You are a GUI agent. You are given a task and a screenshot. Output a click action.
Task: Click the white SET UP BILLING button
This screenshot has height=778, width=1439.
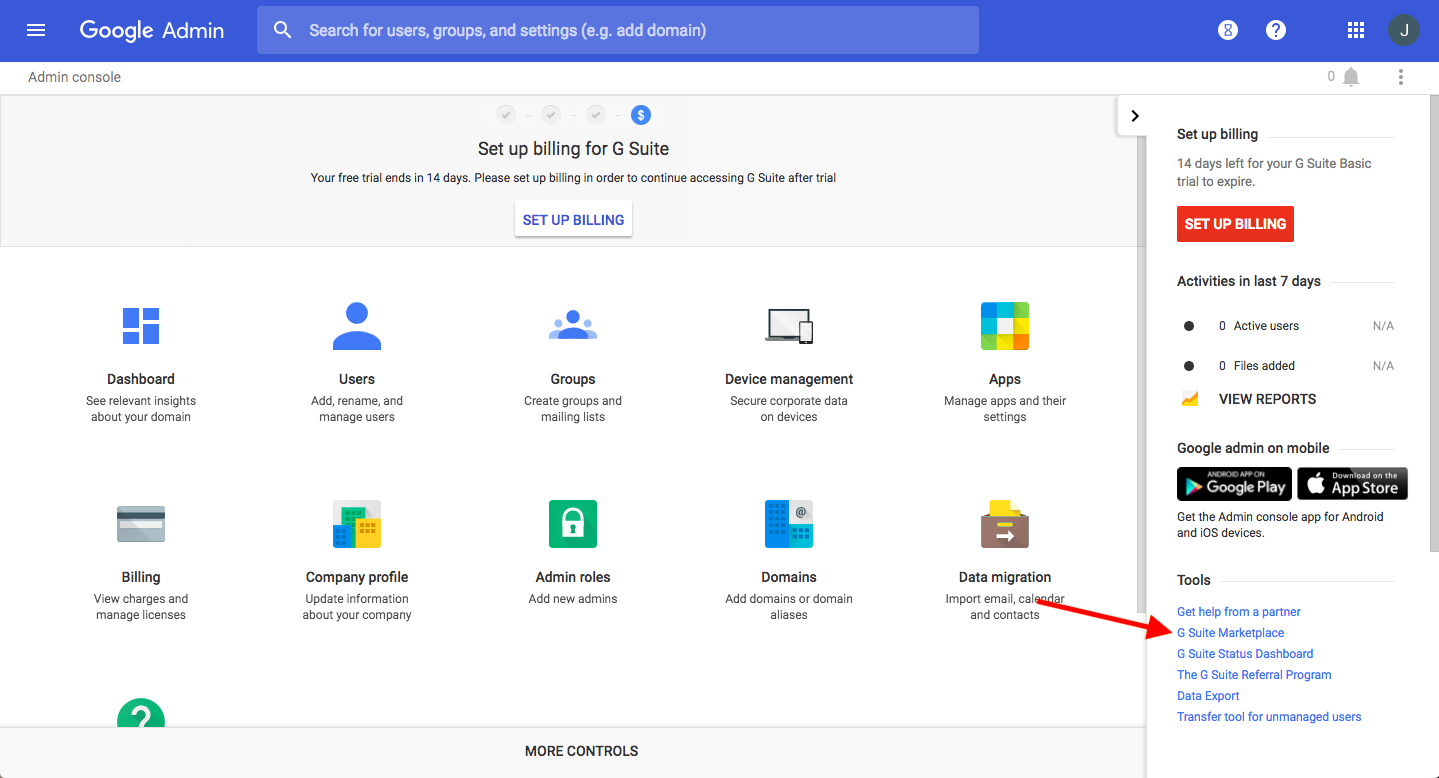click(573, 220)
